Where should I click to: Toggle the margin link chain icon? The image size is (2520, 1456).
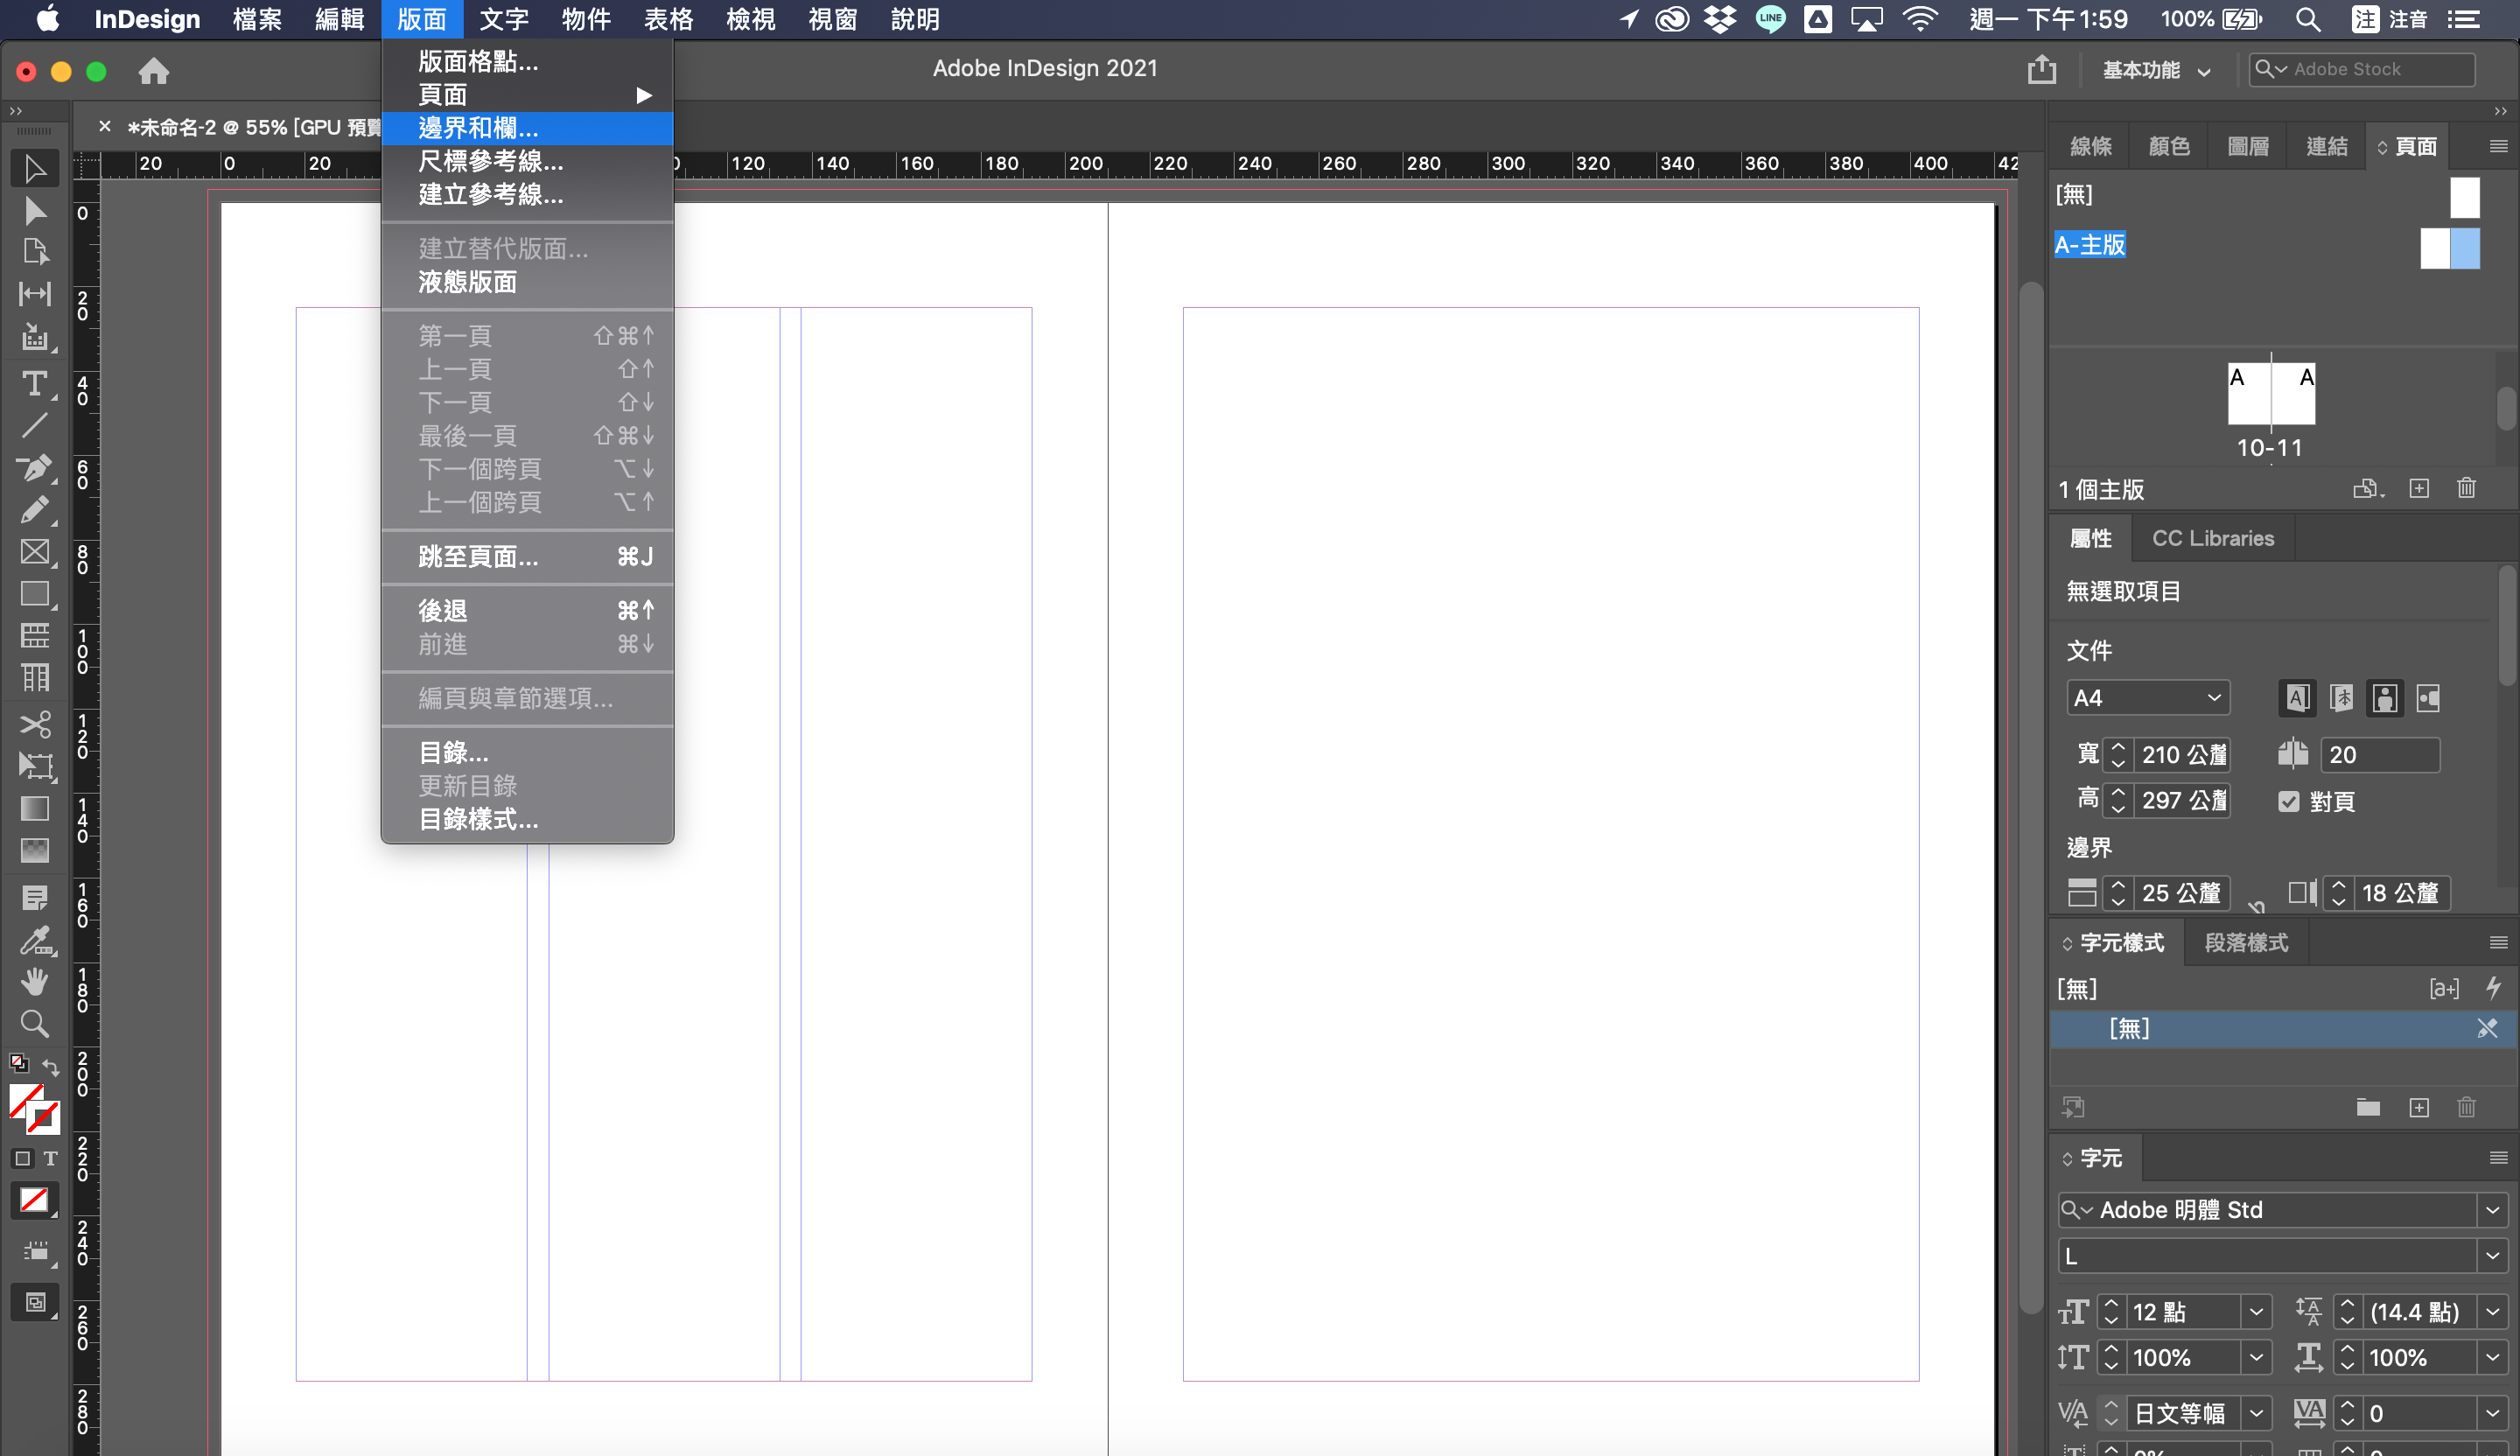click(x=2256, y=906)
